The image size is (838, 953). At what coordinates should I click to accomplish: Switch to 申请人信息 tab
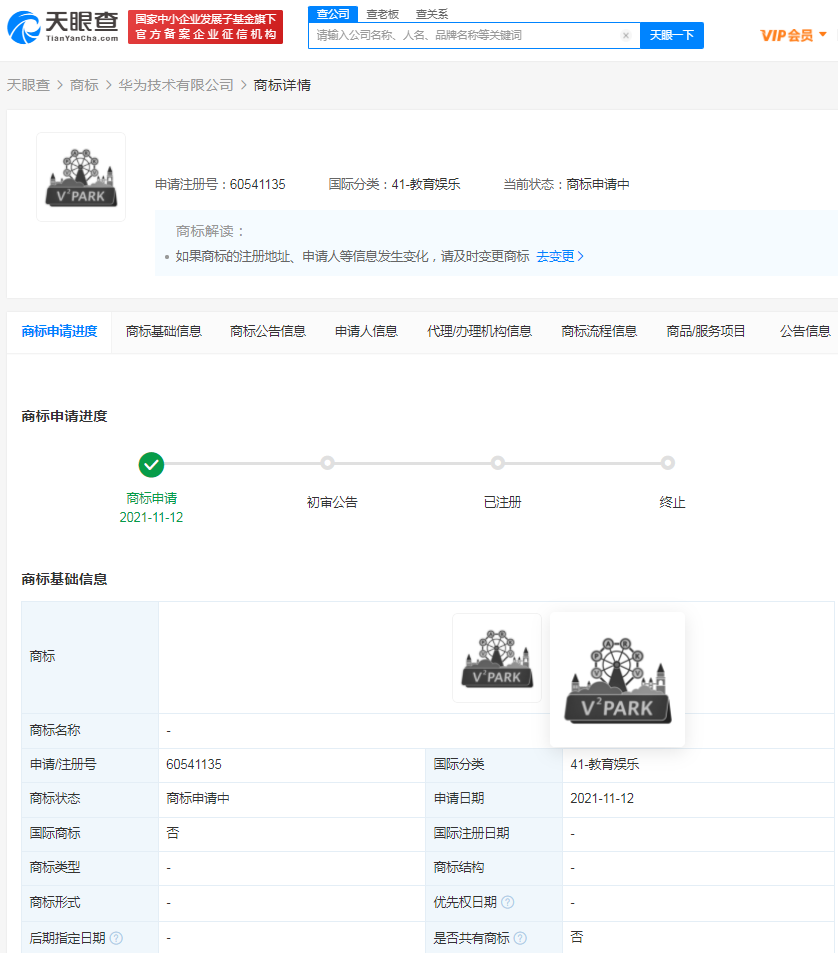pos(366,331)
